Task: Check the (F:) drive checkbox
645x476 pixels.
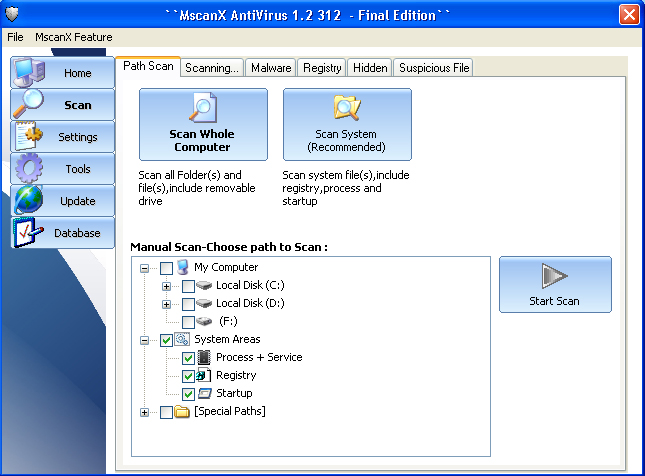Action: (x=188, y=322)
